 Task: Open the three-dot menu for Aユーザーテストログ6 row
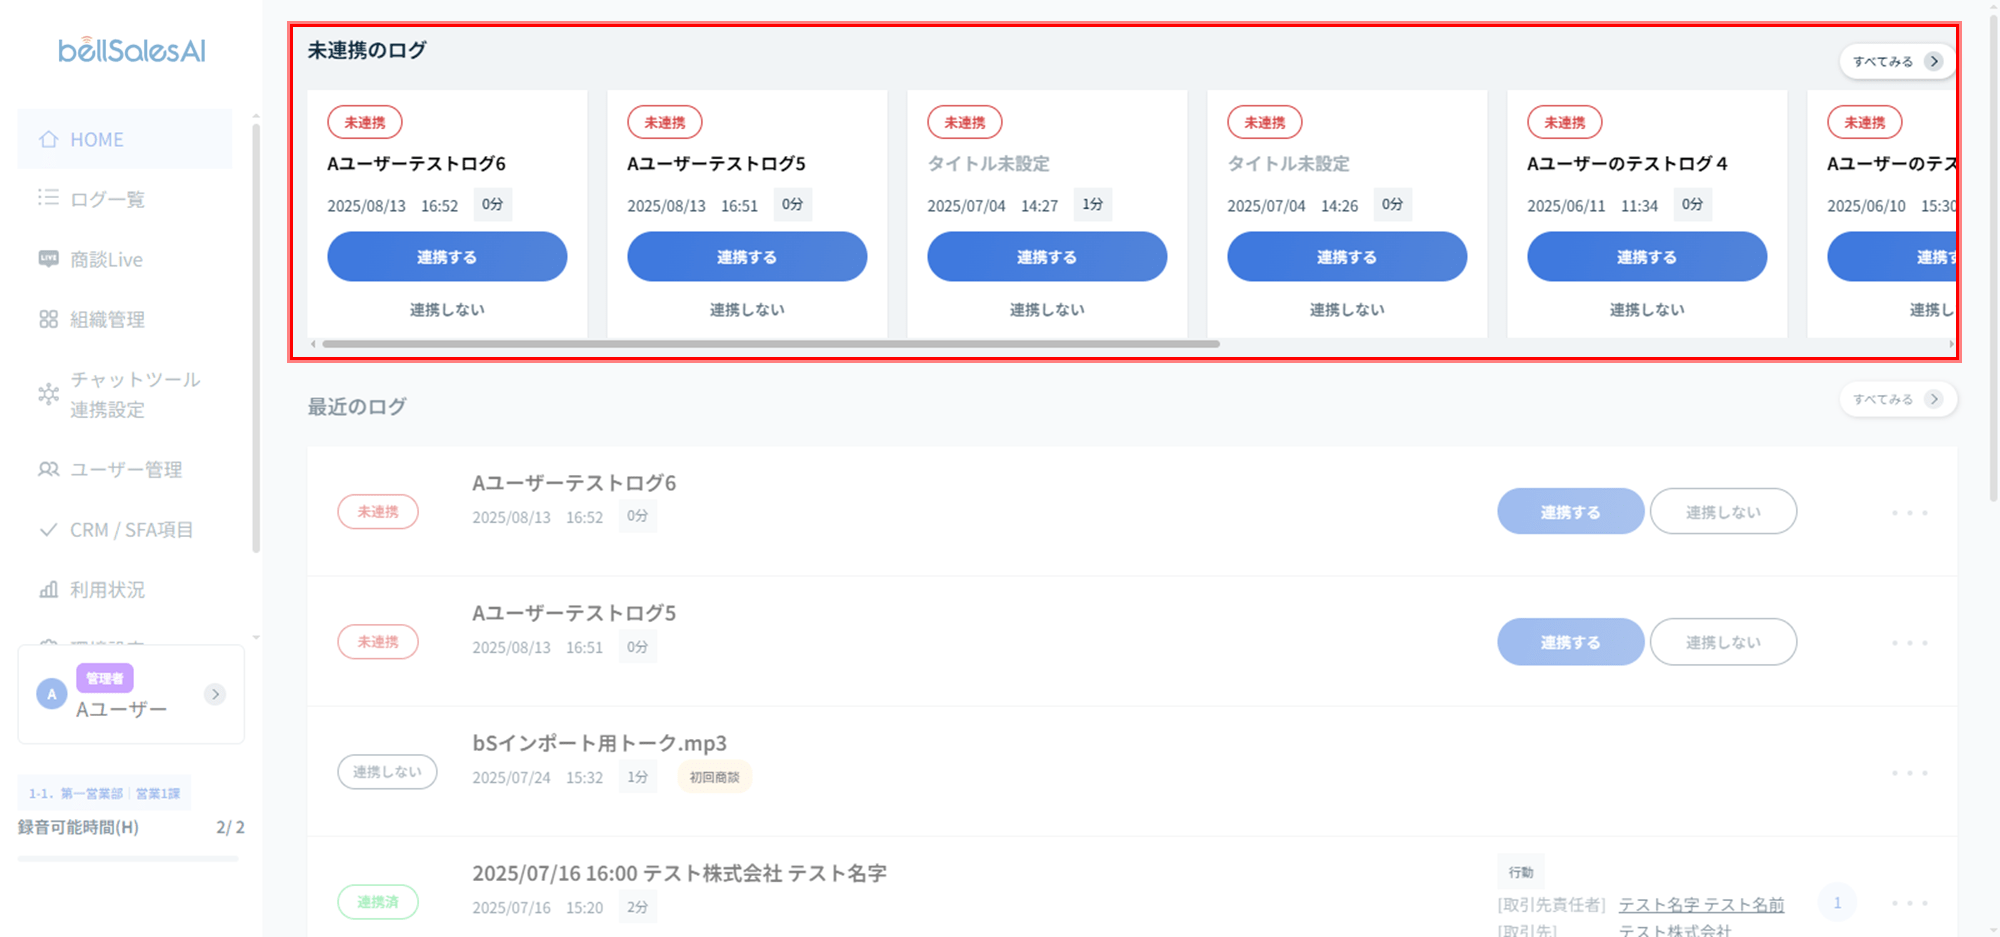coord(1909,513)
